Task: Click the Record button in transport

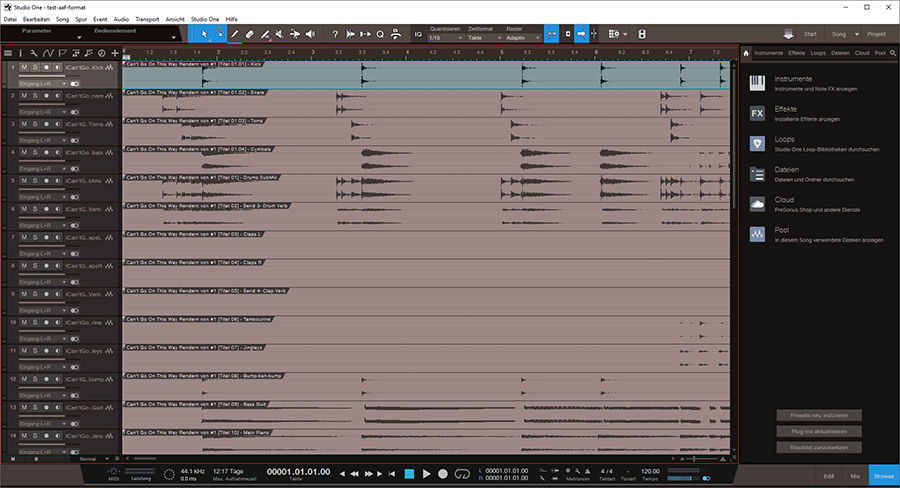Action: pos(443,474)
